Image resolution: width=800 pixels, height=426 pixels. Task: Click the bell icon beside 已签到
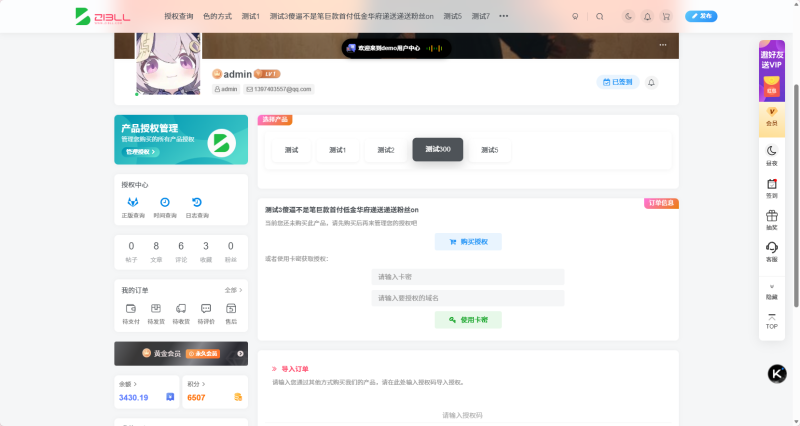coord(652,83)
